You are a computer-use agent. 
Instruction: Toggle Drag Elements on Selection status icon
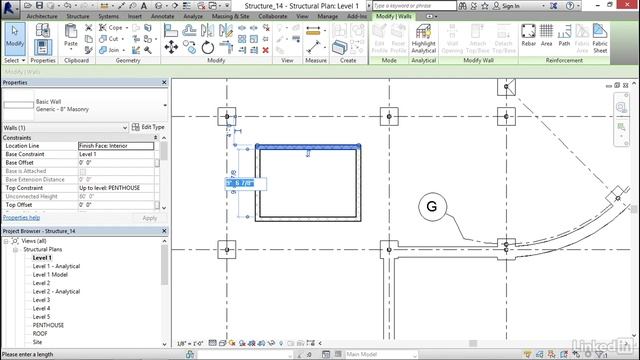tap(576, 354)
